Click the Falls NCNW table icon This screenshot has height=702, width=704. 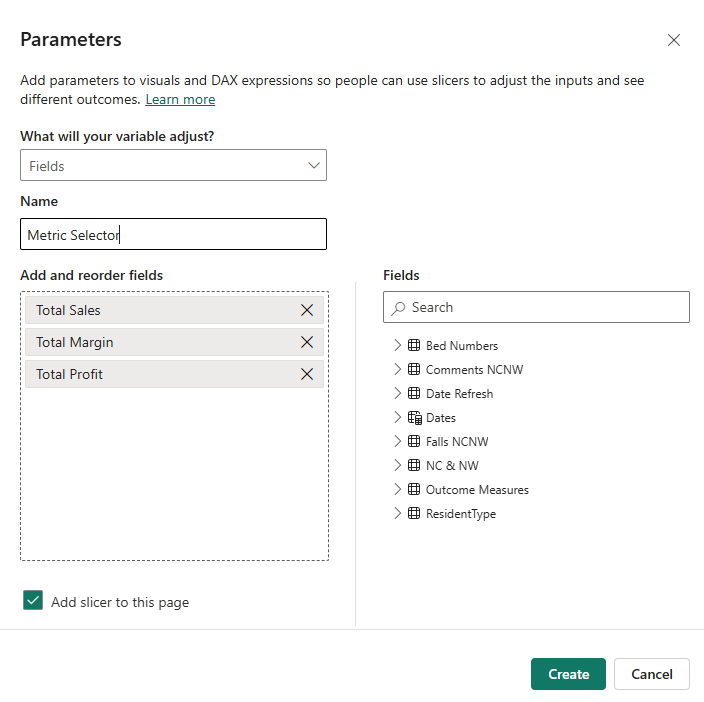pyautogui.click(x=414, y=441)
